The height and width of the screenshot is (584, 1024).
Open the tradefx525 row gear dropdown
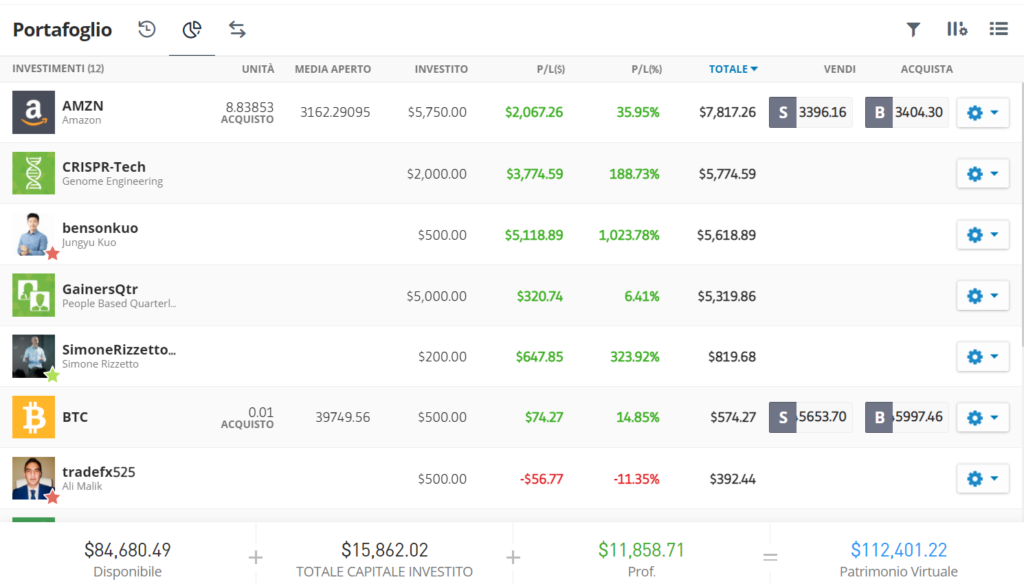983,478
